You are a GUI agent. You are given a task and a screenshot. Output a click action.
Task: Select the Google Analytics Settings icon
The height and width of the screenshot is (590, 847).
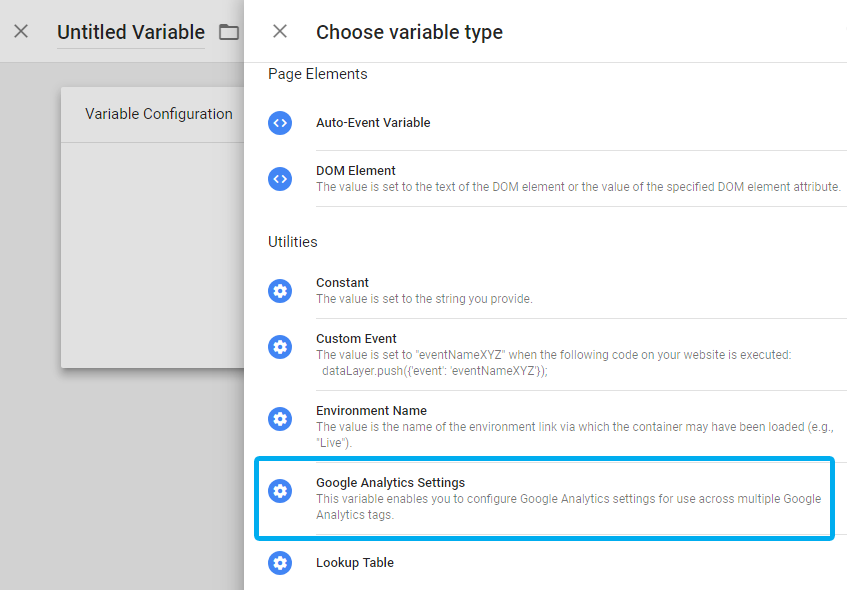coord(280,491)
